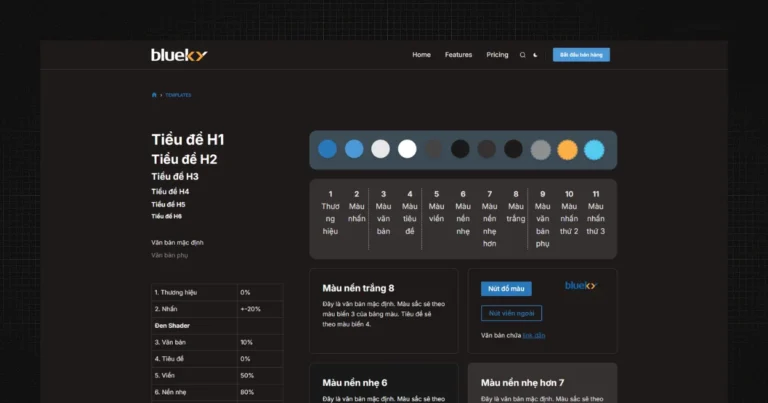Viewport: 768px width, 403px height.
Task: Click the 'Văn bản mặc định' text
Action: [177, 242]
